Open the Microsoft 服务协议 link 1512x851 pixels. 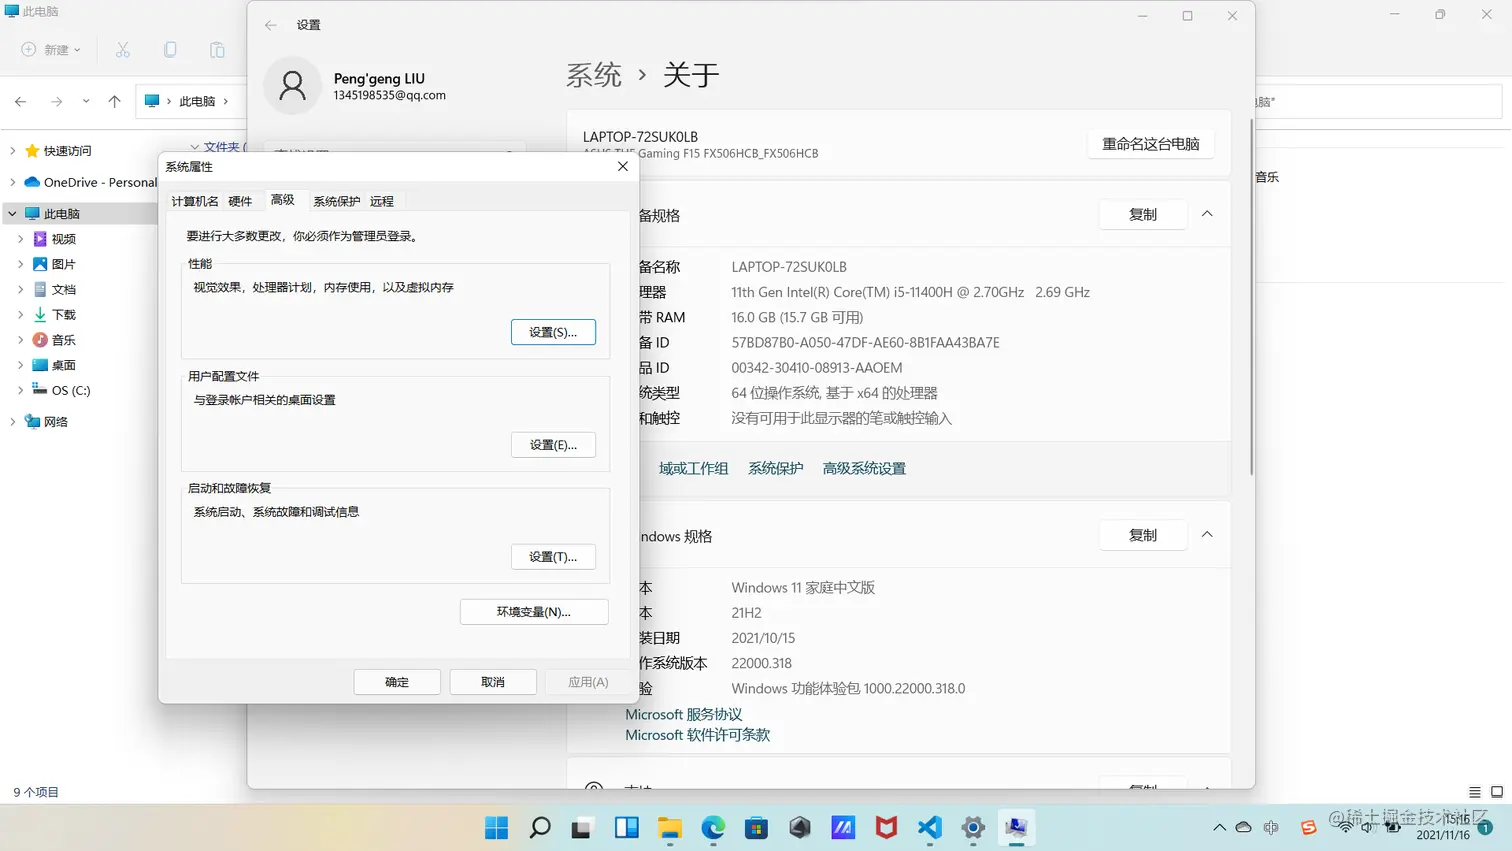click(683, 714)
